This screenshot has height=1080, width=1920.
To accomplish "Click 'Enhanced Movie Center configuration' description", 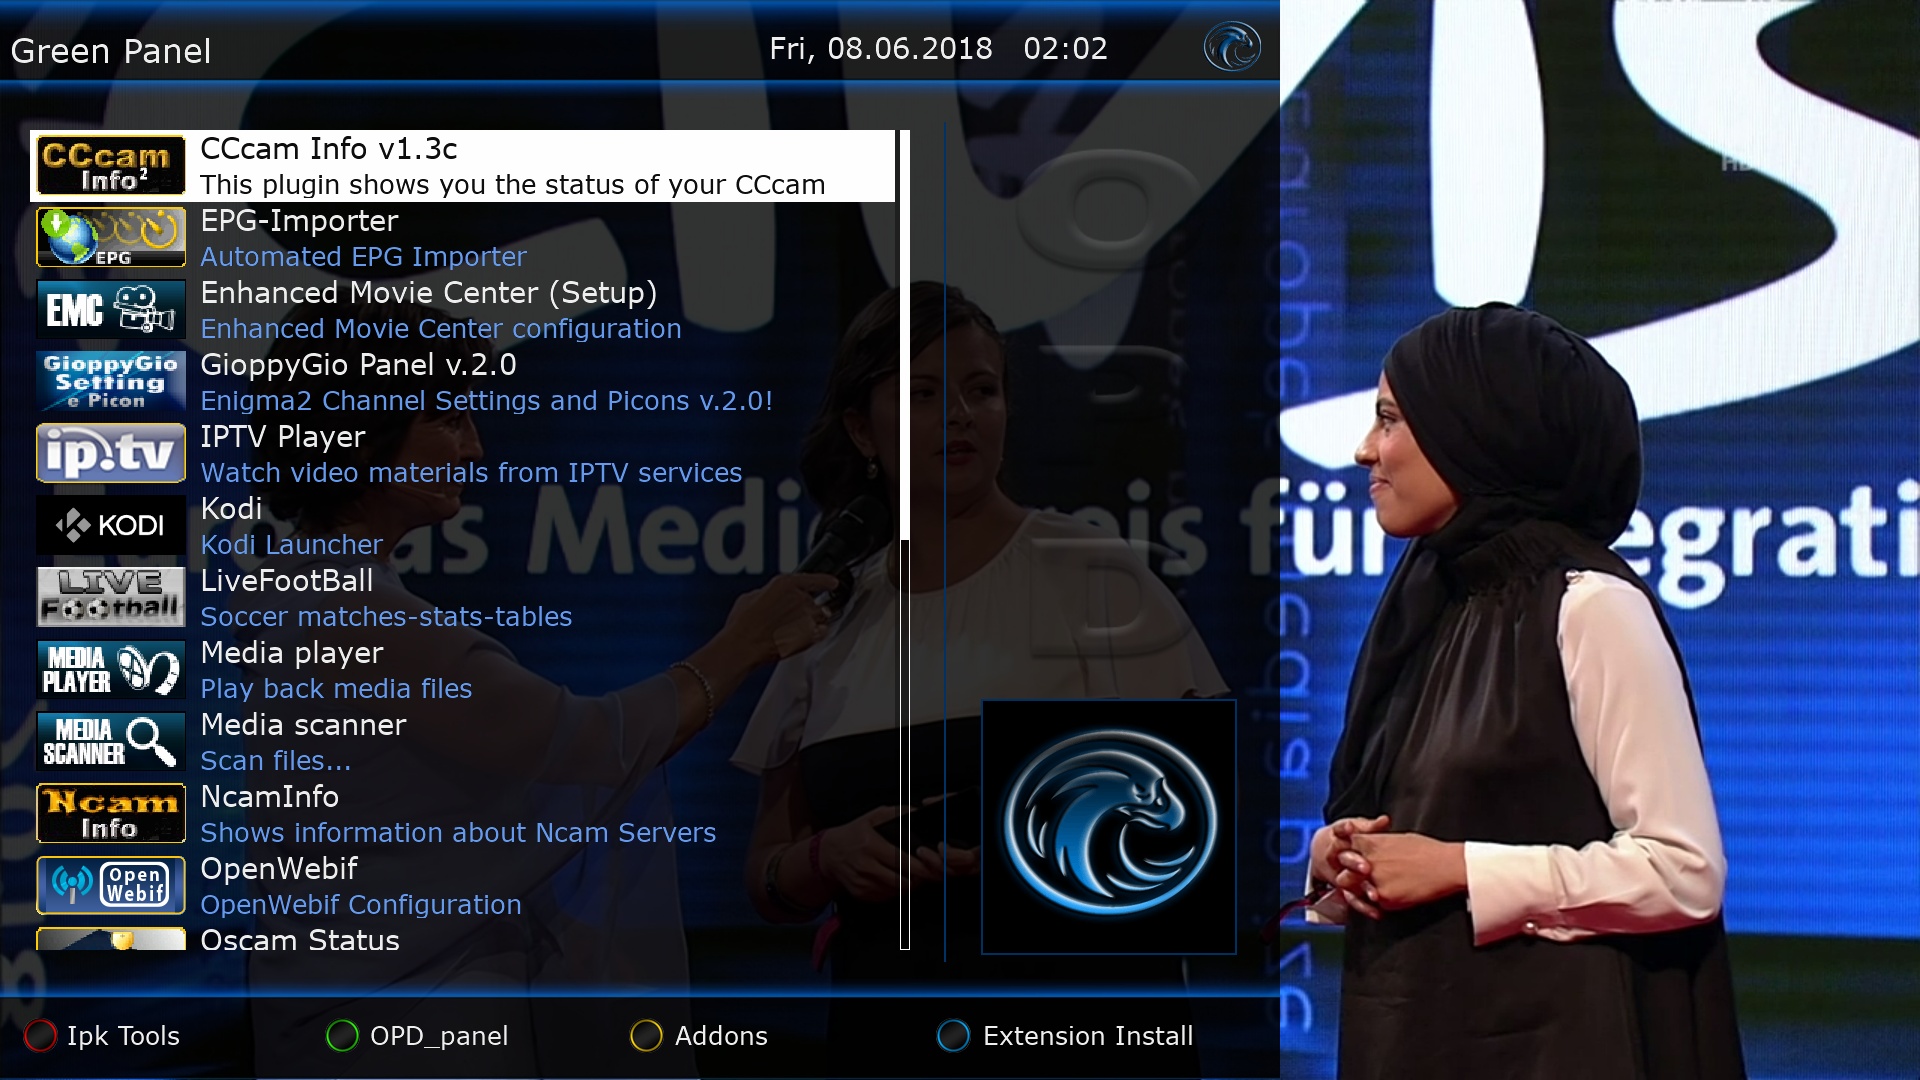I will [x=441, y=329].
